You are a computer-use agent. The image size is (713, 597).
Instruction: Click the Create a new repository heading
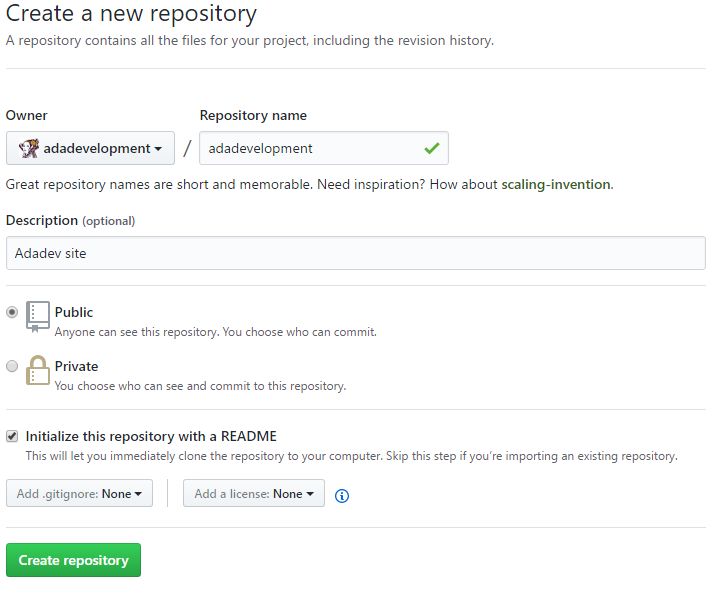[x=131, y=14]
